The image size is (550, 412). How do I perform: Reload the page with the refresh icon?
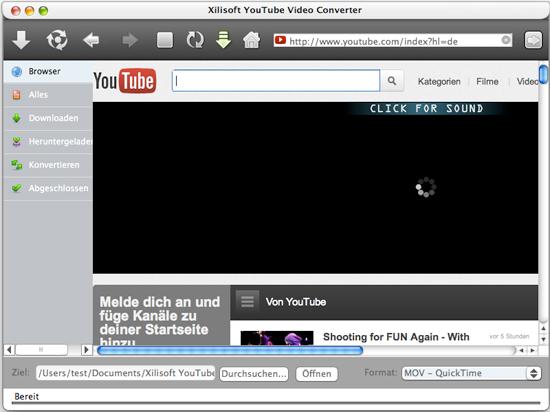[195, 40]
